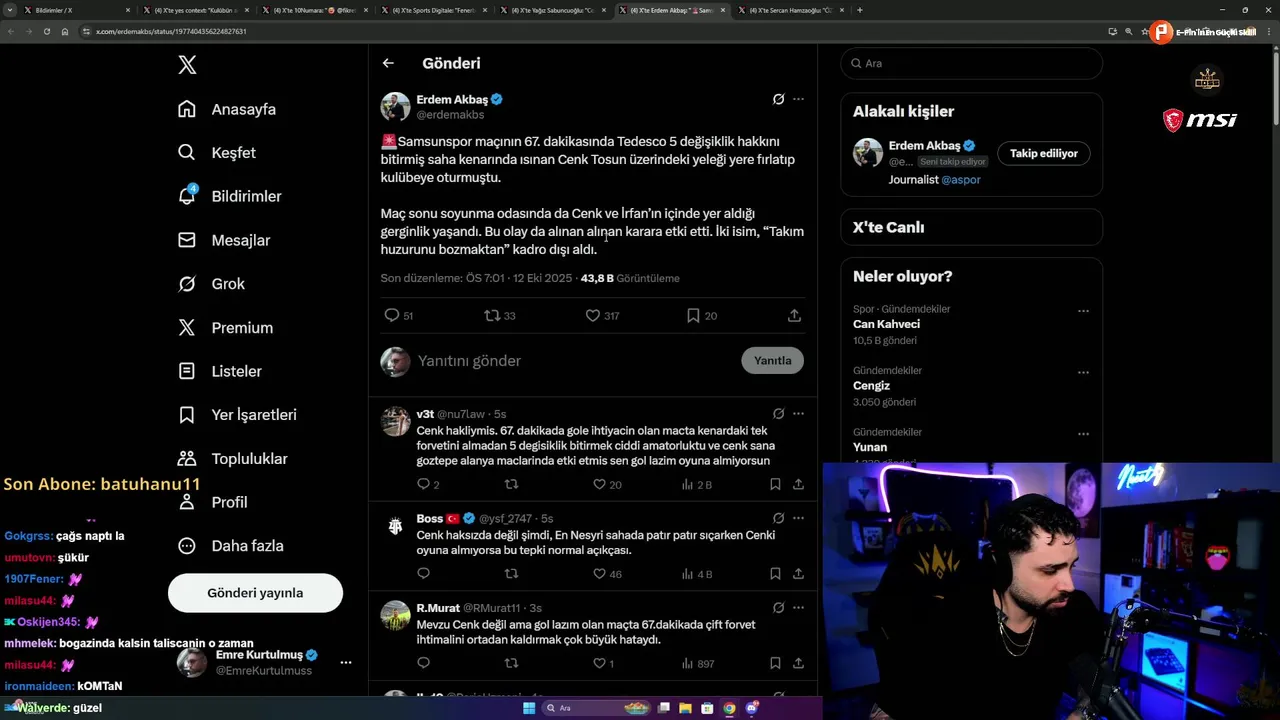Screen dimensions: 1280x720
Task: Click Grok icon on R.Murat's reply
Action: point(778,607)
